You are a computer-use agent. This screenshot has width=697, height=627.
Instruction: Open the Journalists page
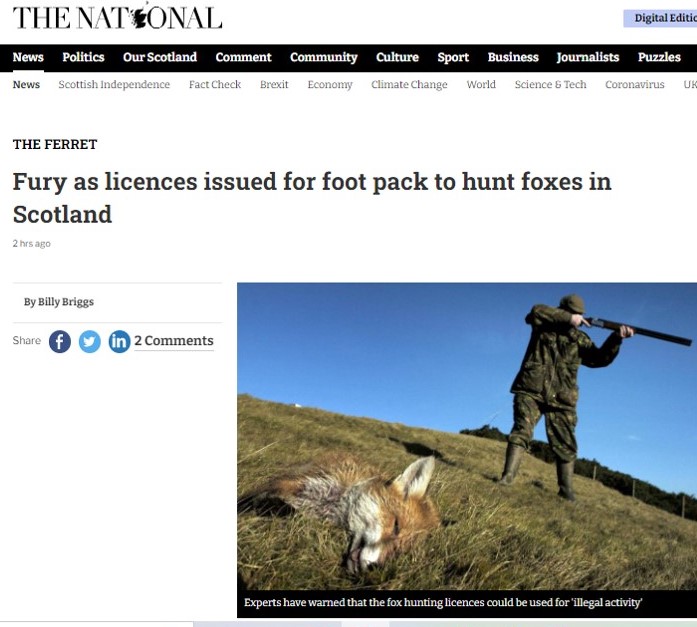pos(588,57)
